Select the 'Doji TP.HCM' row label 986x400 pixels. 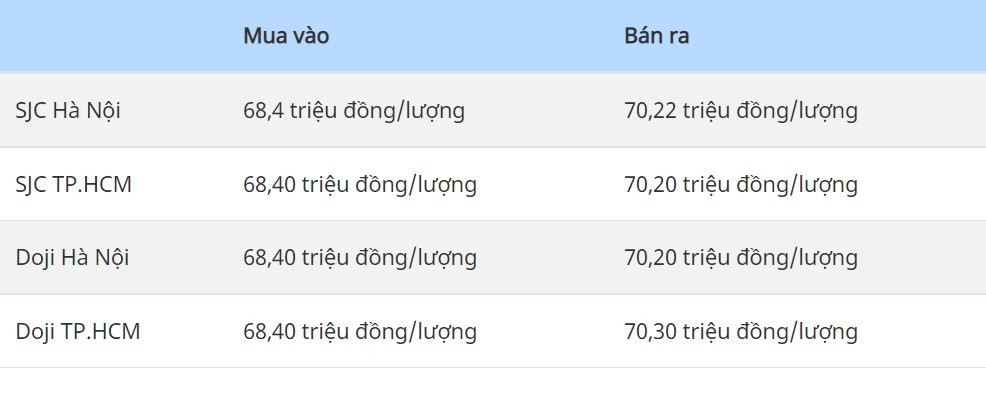(x=78, y=332)
